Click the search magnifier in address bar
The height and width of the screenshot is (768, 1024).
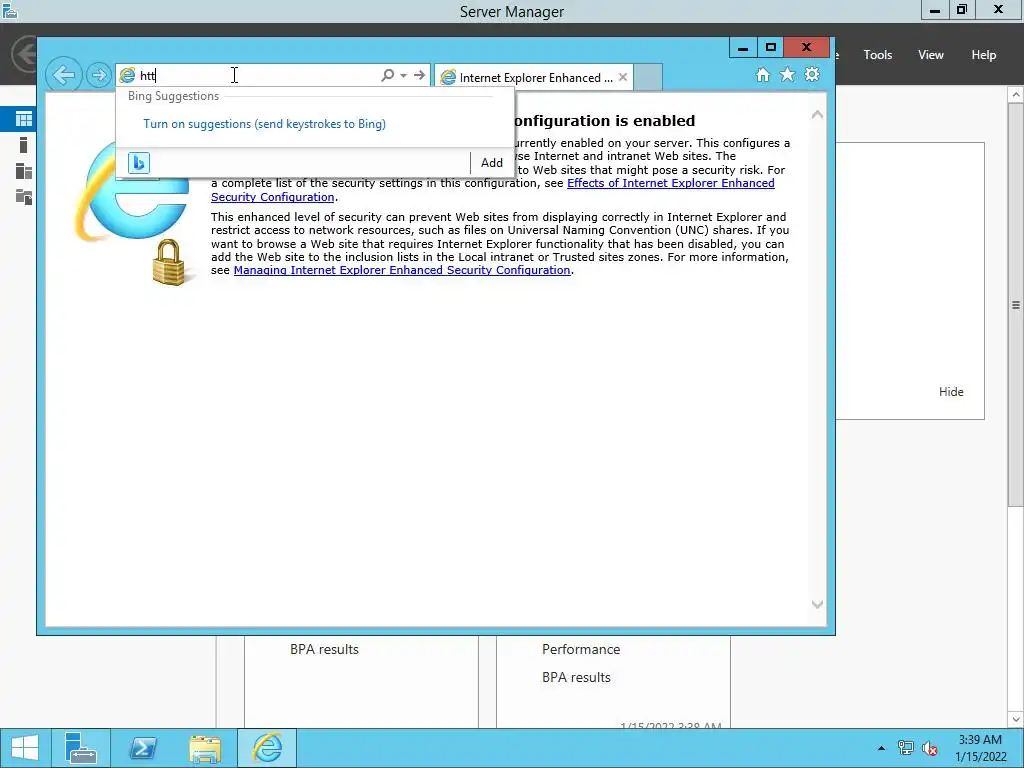pyautogui.click(x=387, y=75)
